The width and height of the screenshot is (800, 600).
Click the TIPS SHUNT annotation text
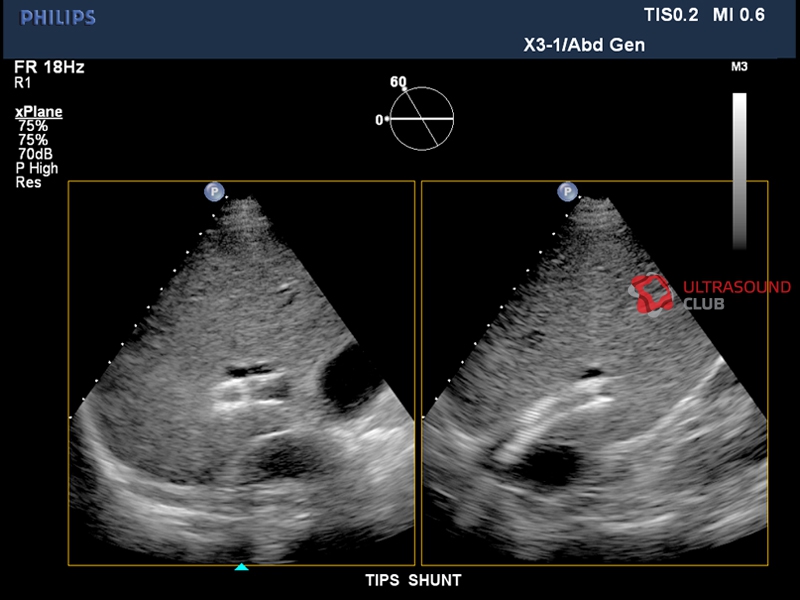point(413,580)
